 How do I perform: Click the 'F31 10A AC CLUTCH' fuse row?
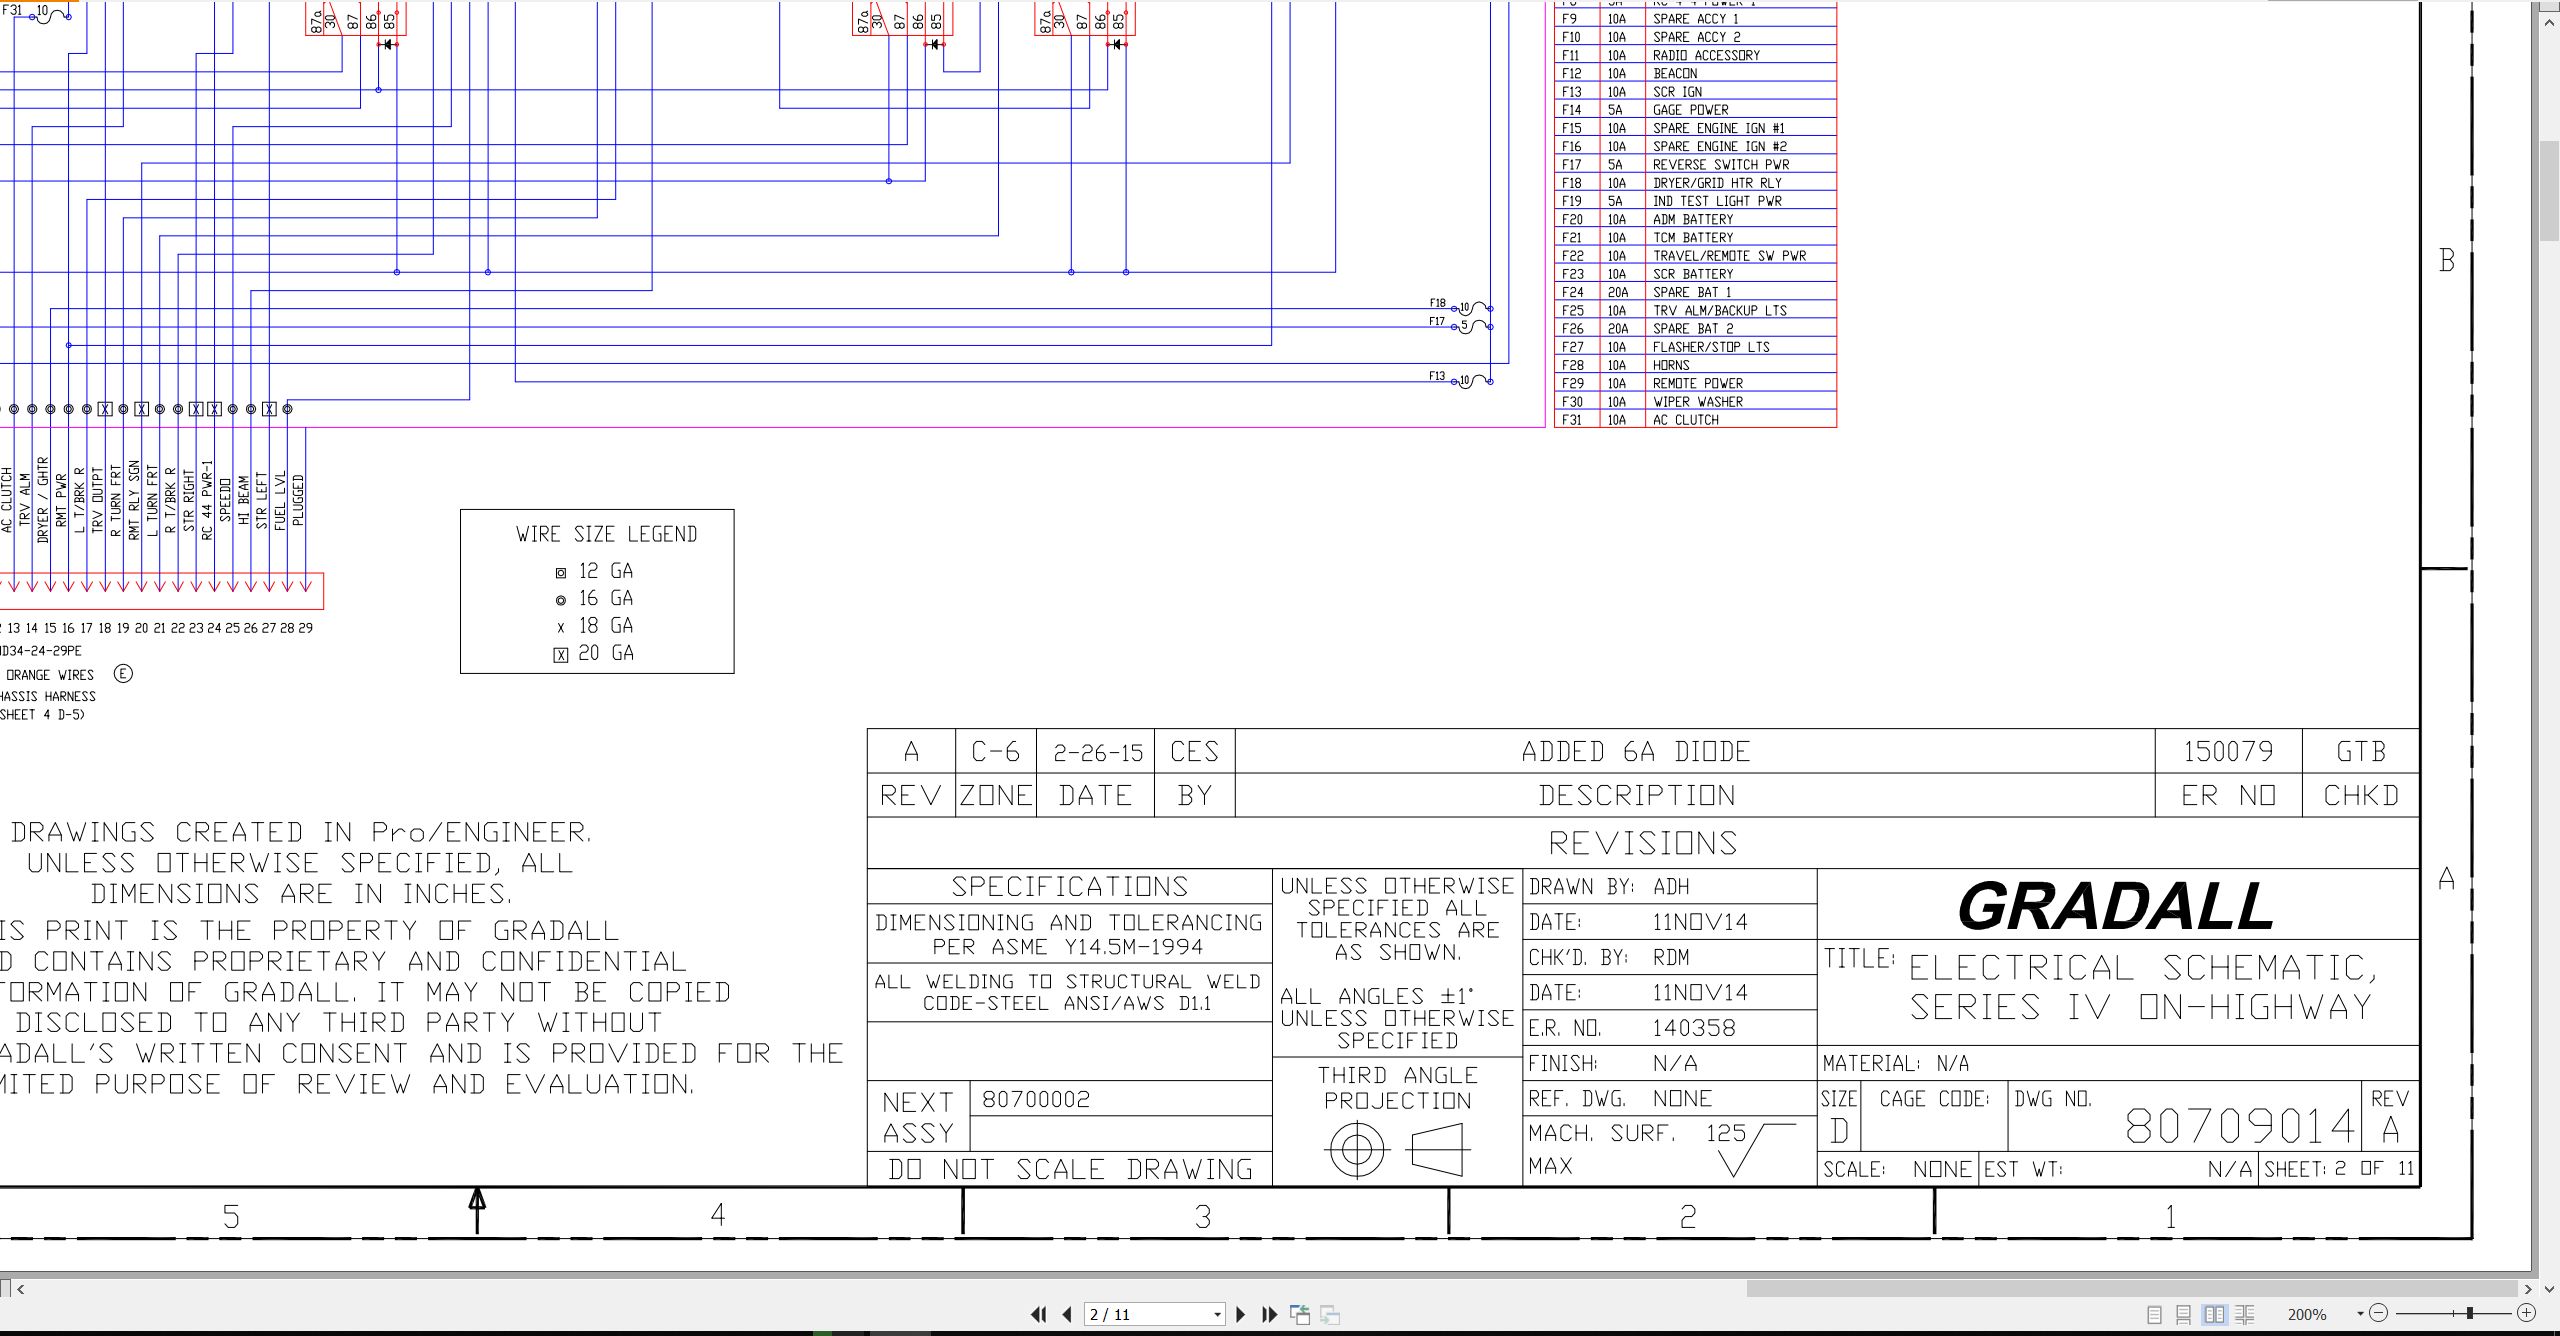click(x=1696, y=420)
